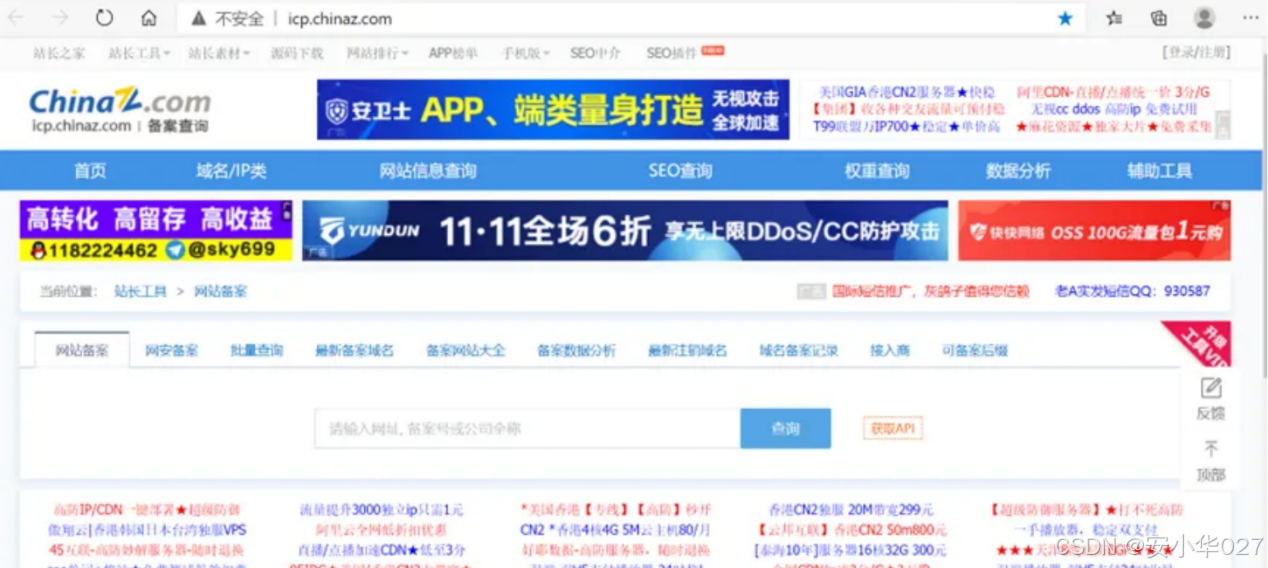
Task: Go back using the browser back arrow
Action: (16, 18)
